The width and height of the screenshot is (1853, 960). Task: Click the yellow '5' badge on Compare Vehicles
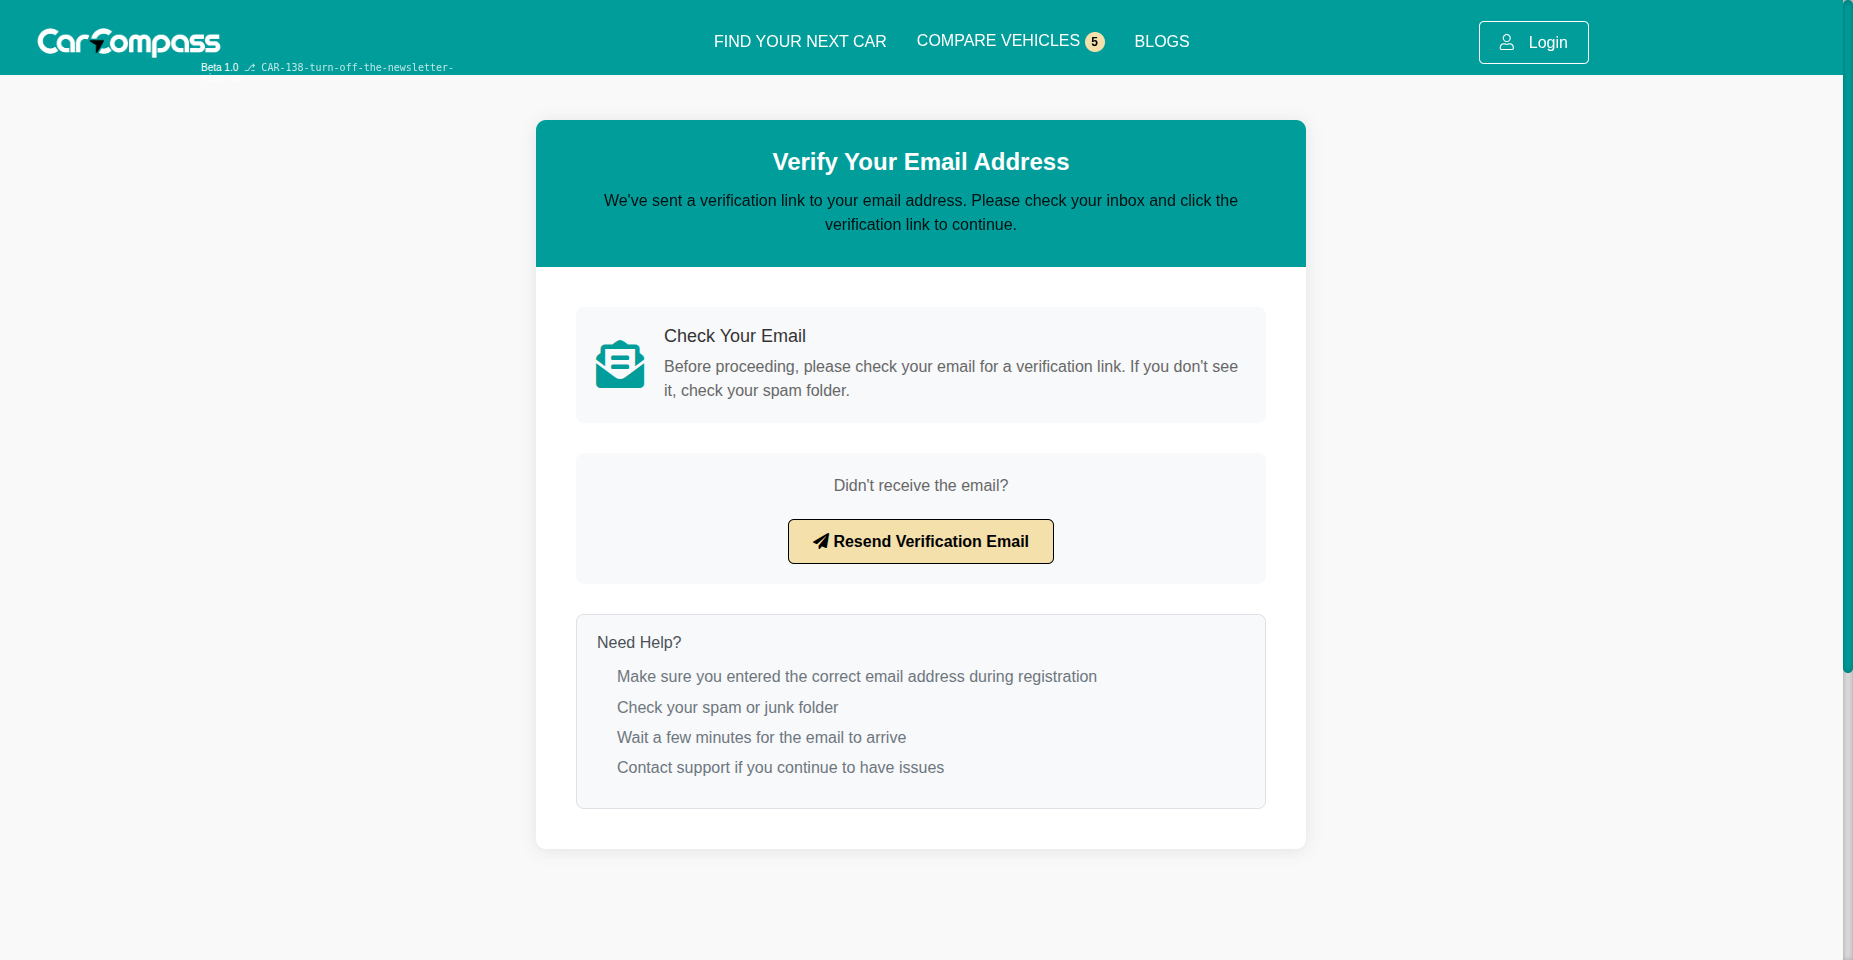(x=1095, y=41)
